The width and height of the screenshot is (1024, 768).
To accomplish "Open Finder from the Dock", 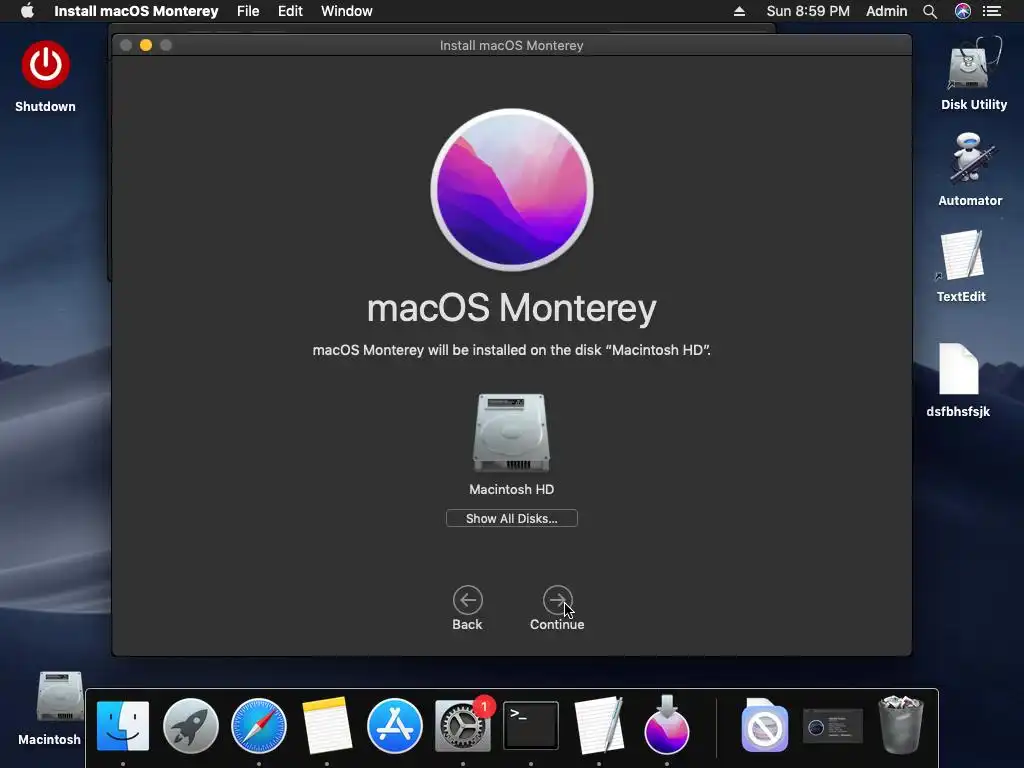I will point(123,726).
